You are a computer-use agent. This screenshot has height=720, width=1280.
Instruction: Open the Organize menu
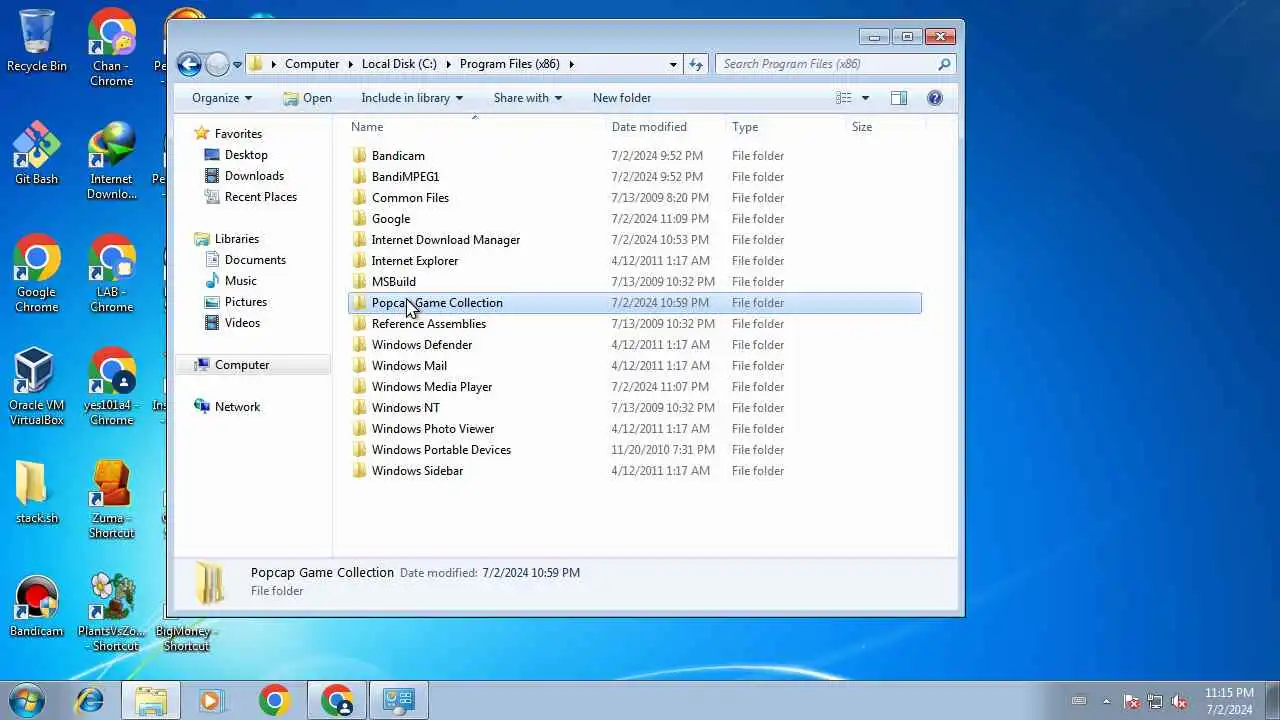[x=222, y=98]
